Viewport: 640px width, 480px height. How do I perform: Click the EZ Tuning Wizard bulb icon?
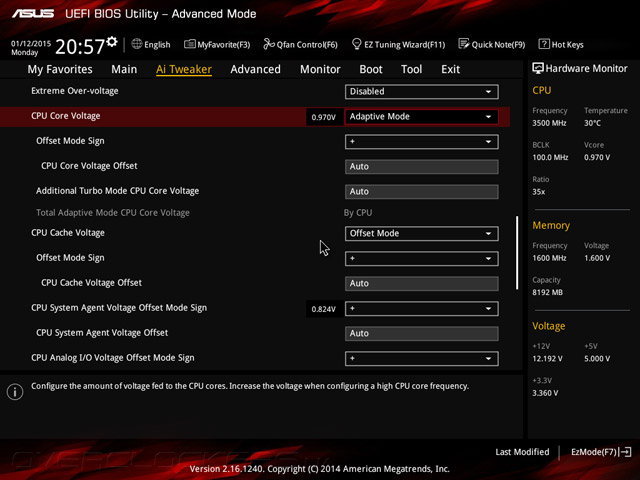(x=356, y=44)
